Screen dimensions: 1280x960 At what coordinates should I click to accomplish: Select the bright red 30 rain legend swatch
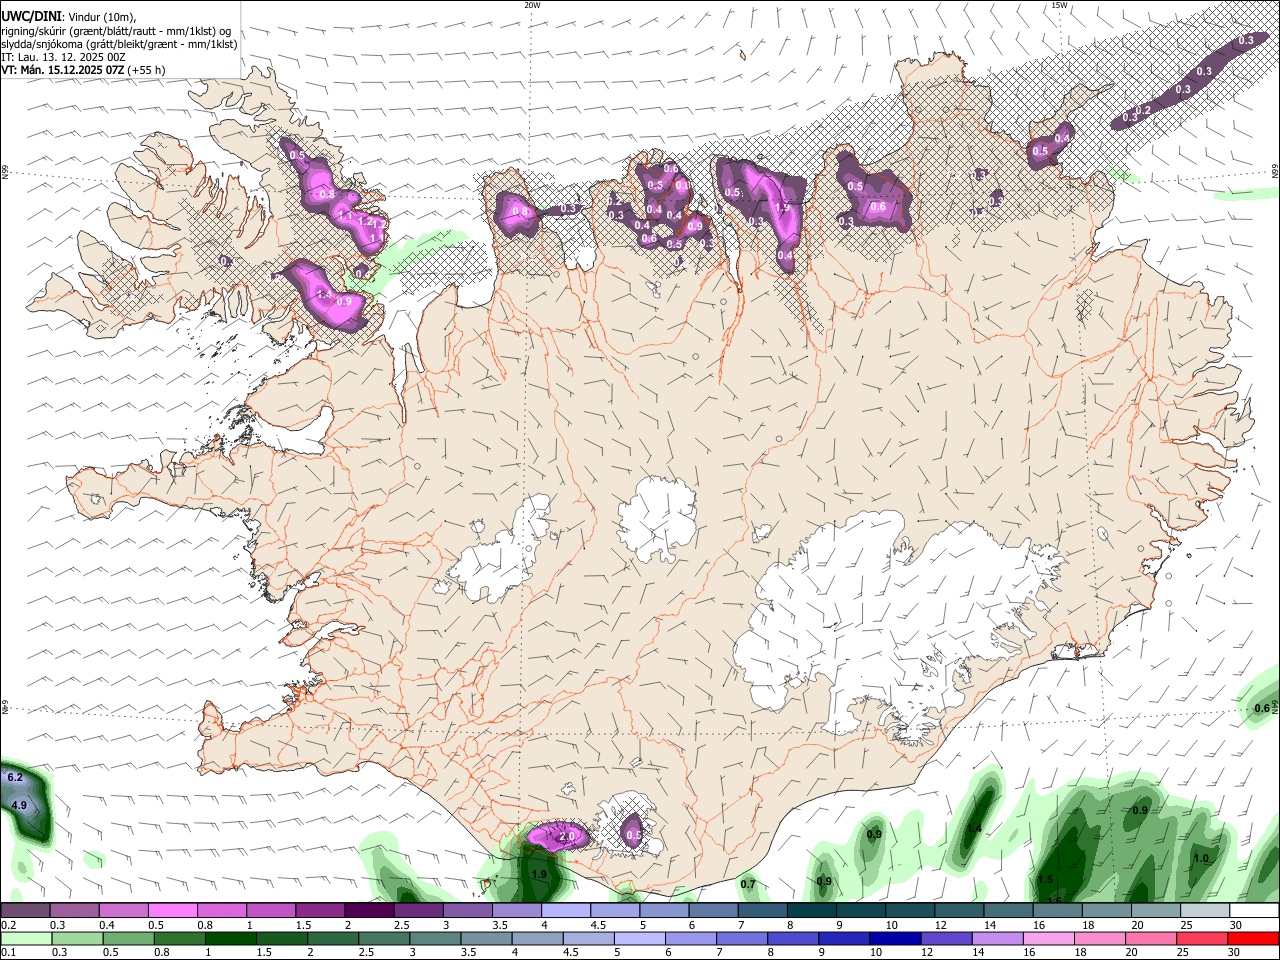click(x=1253, y=938)
